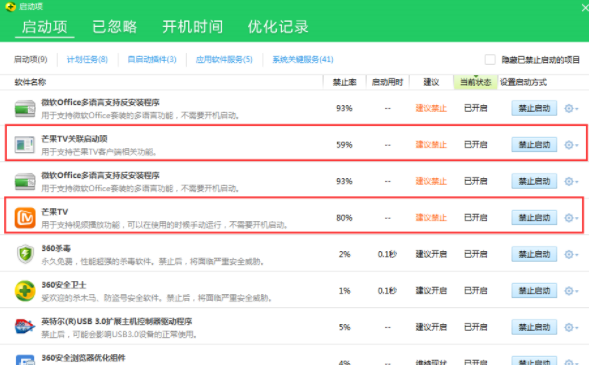Select 英特尔(R)USB 3.0扩展主机控制器驱动程序 text
Viewport: 589px width, 365px height.
point(117,321)
